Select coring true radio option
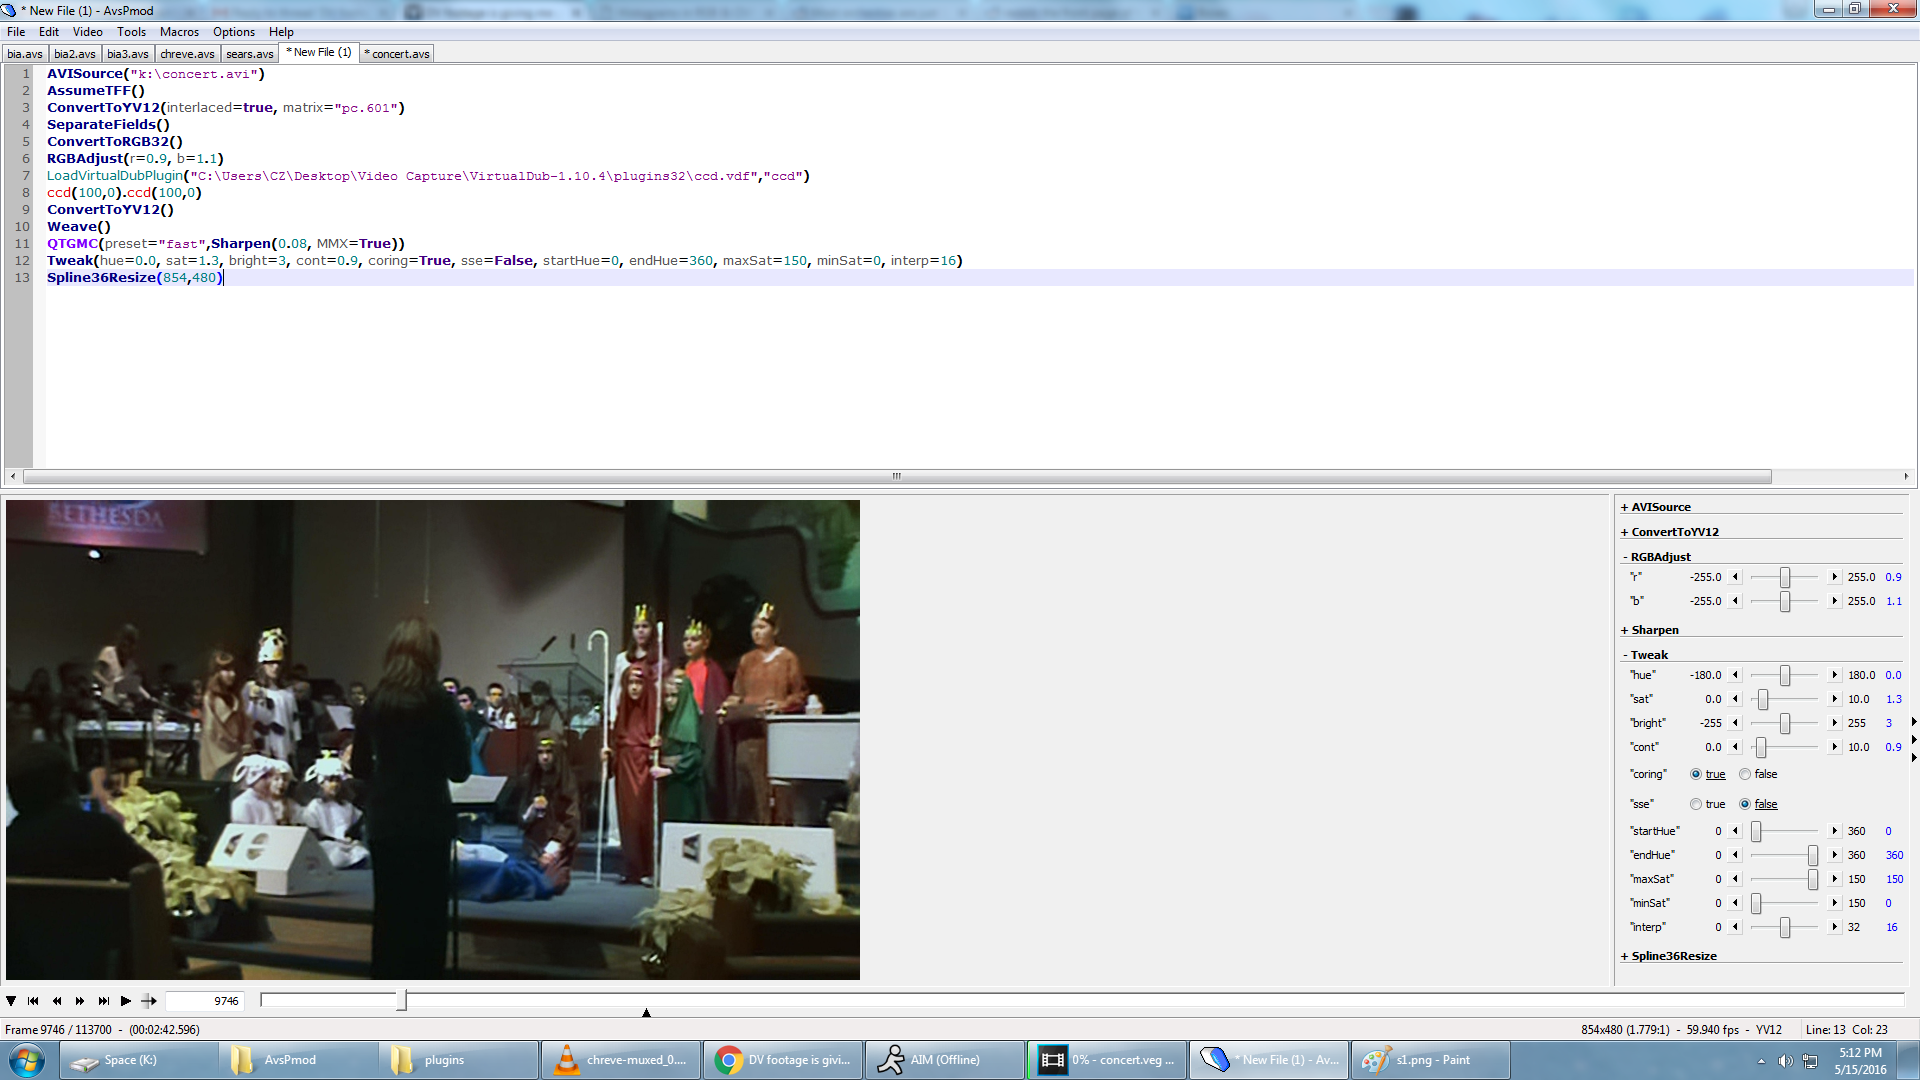The image size is (1920, 1080). point(1696,774)
